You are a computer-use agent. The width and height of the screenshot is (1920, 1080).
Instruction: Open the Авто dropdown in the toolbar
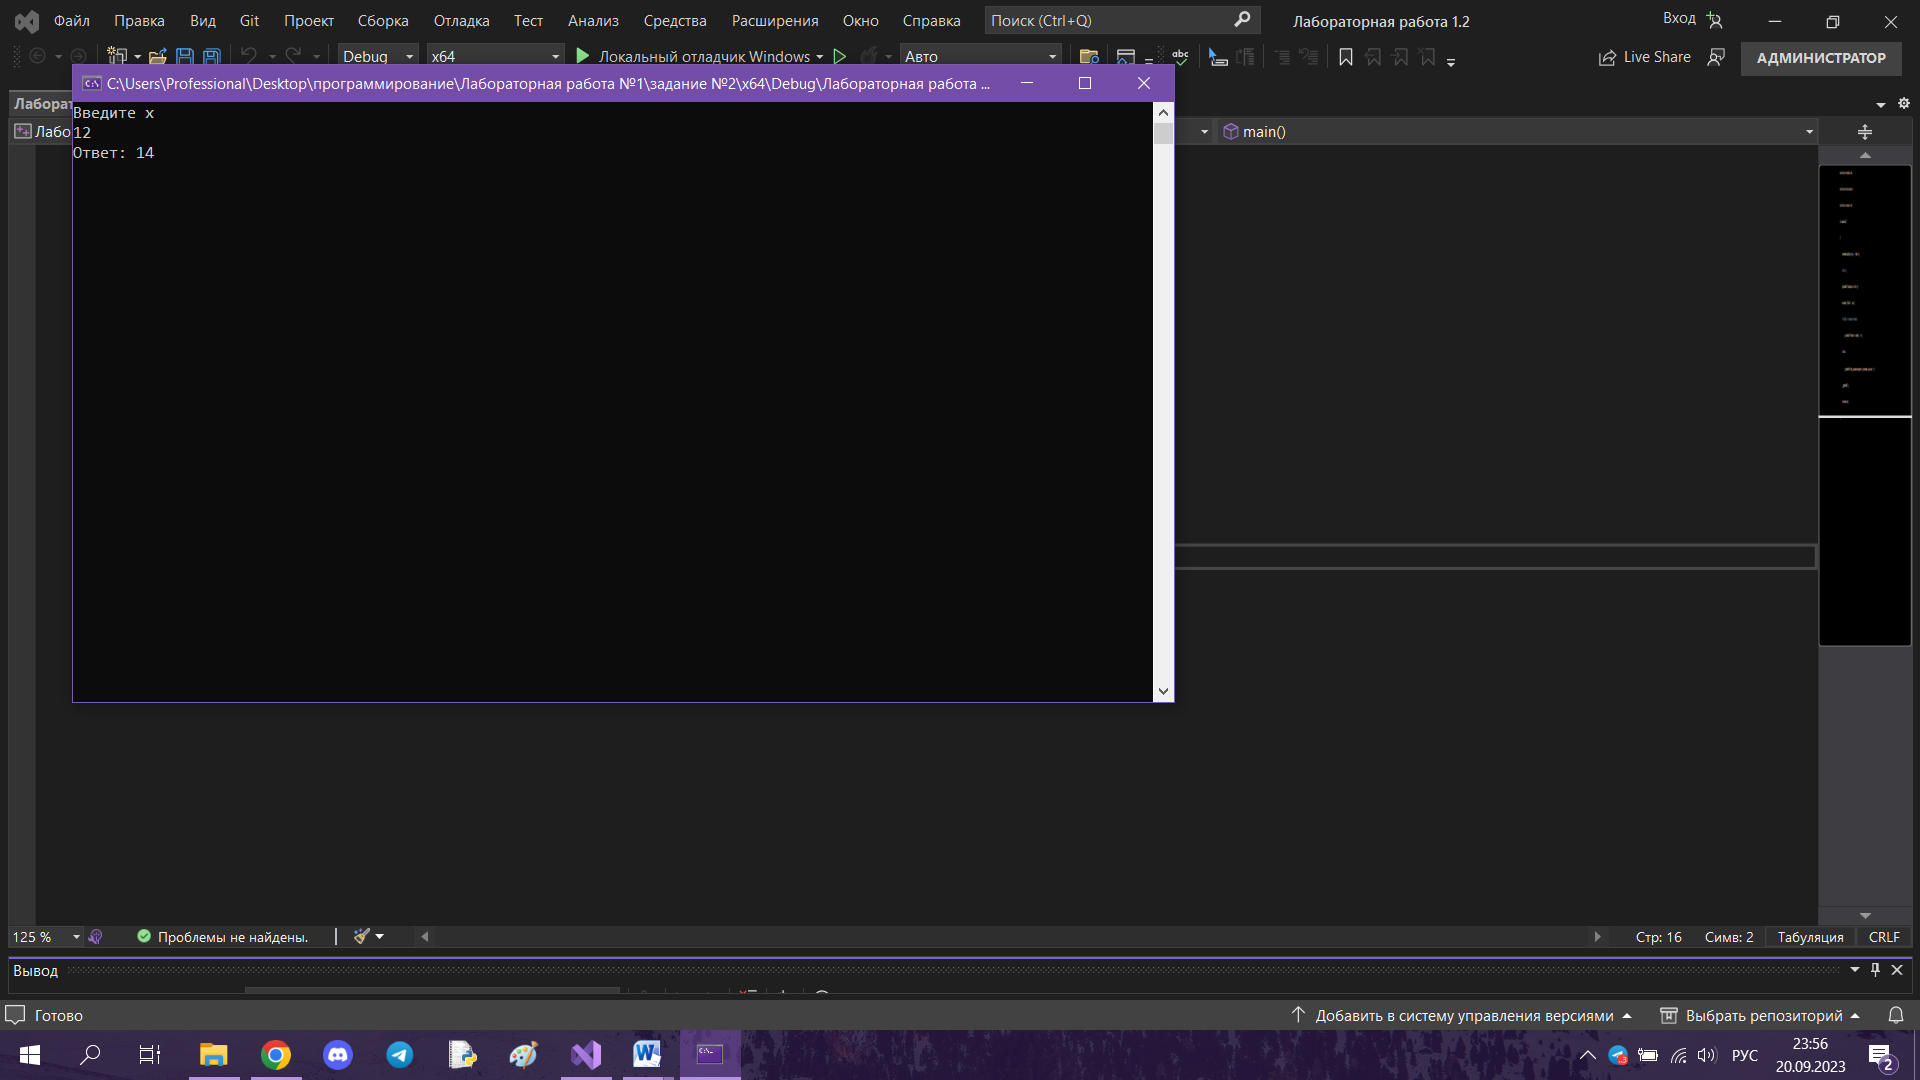(x=980, y=57)
